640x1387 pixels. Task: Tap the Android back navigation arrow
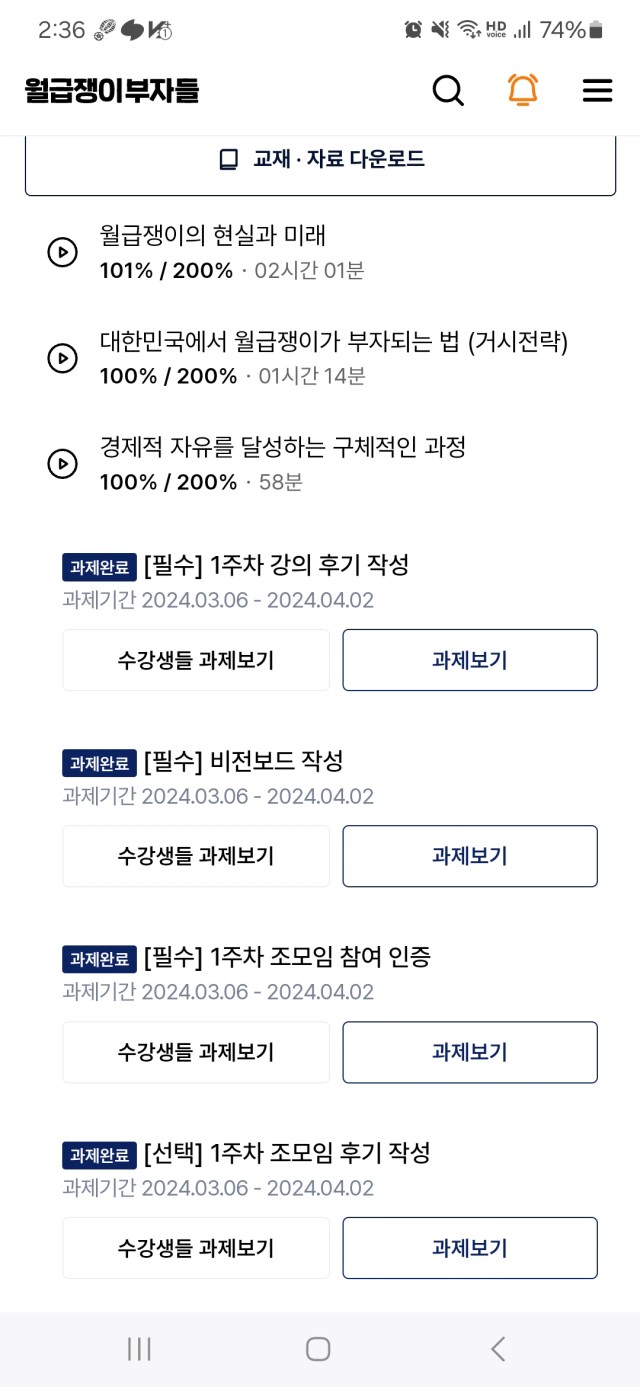(x=498, y=1349)
